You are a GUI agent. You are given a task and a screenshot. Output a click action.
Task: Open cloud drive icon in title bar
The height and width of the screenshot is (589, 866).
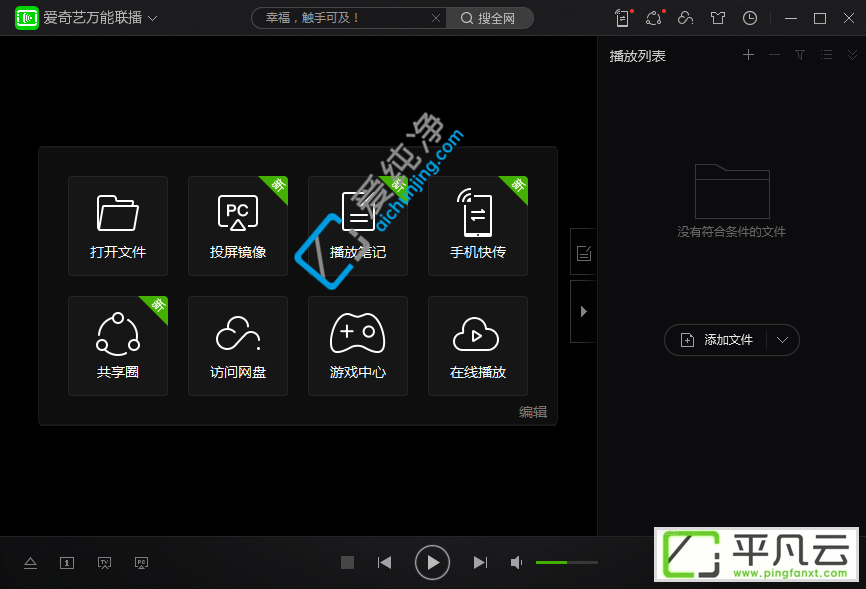click(685, 18)
